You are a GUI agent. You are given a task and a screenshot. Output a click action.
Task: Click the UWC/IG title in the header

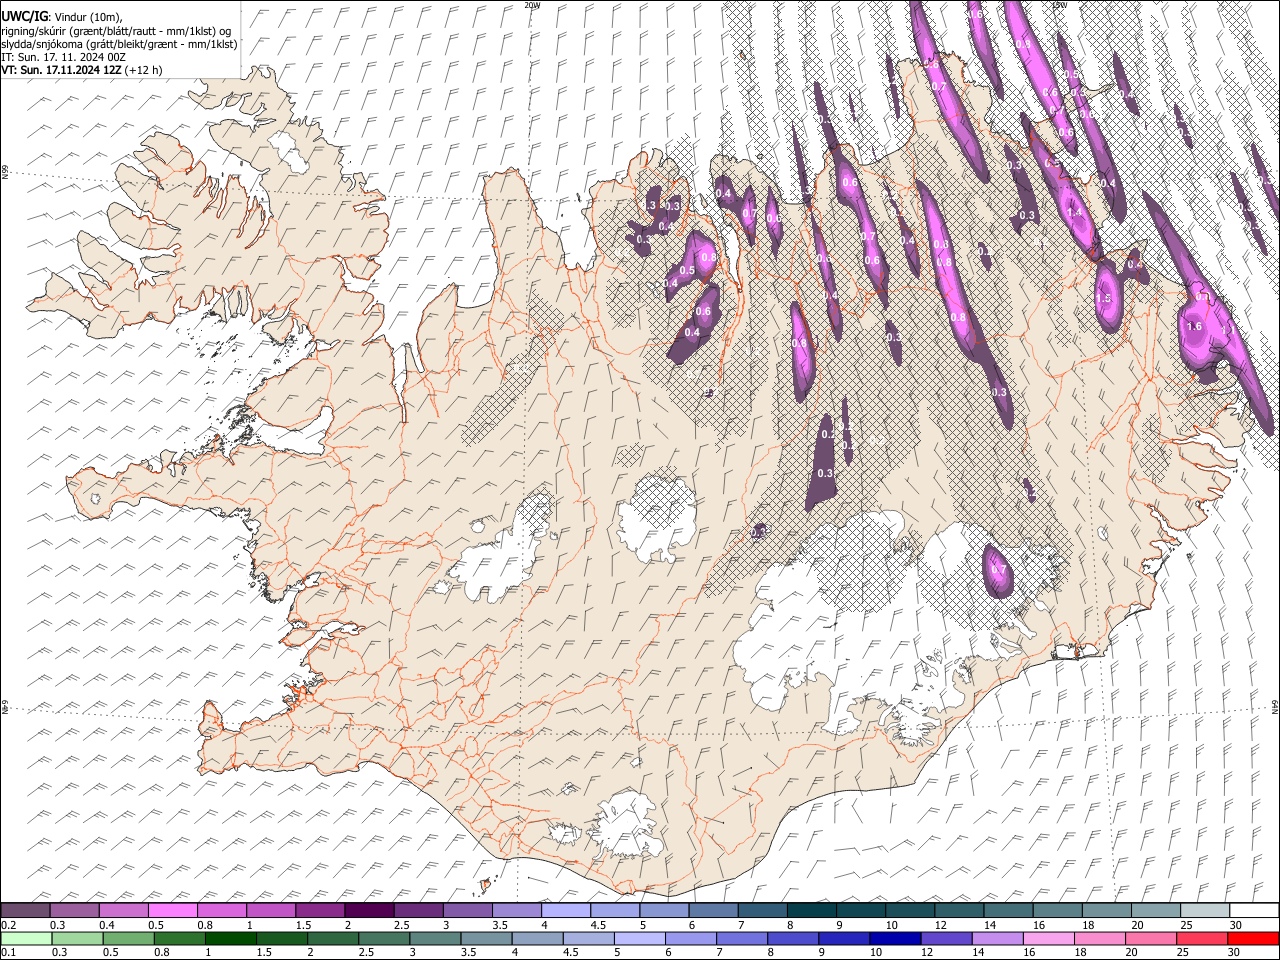tap(23, 17)
